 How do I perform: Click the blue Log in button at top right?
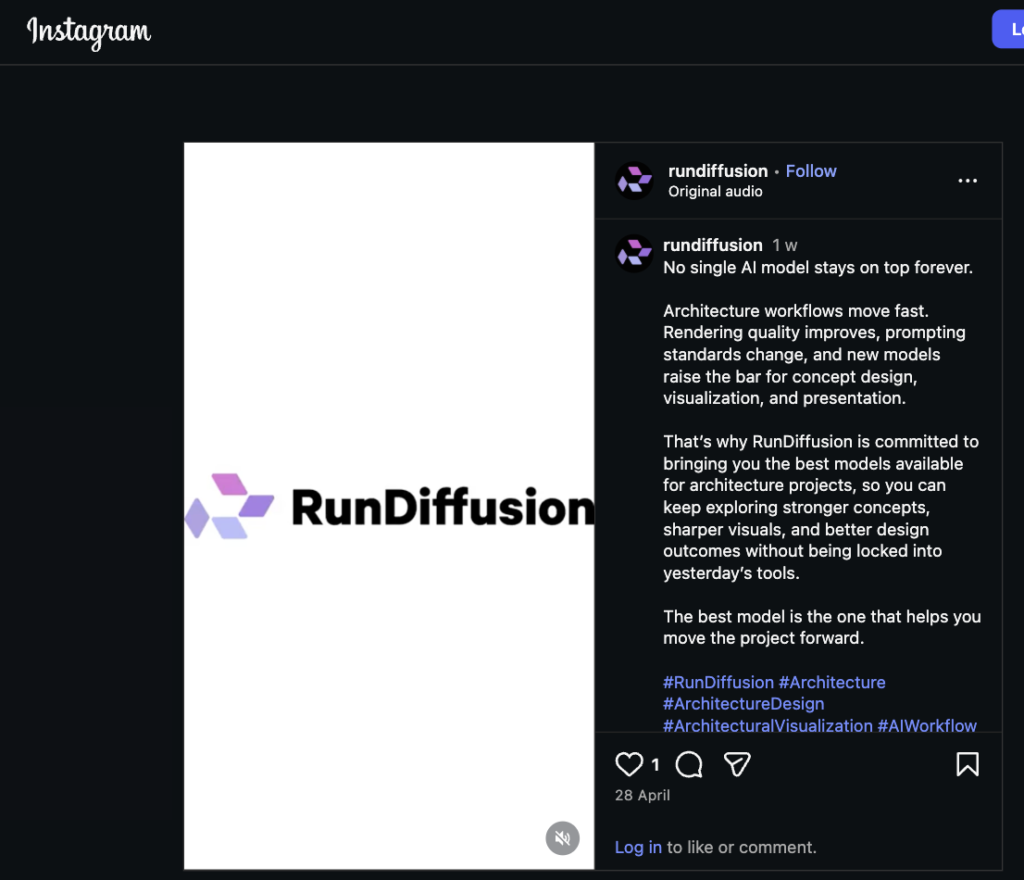coord(1008,29)
